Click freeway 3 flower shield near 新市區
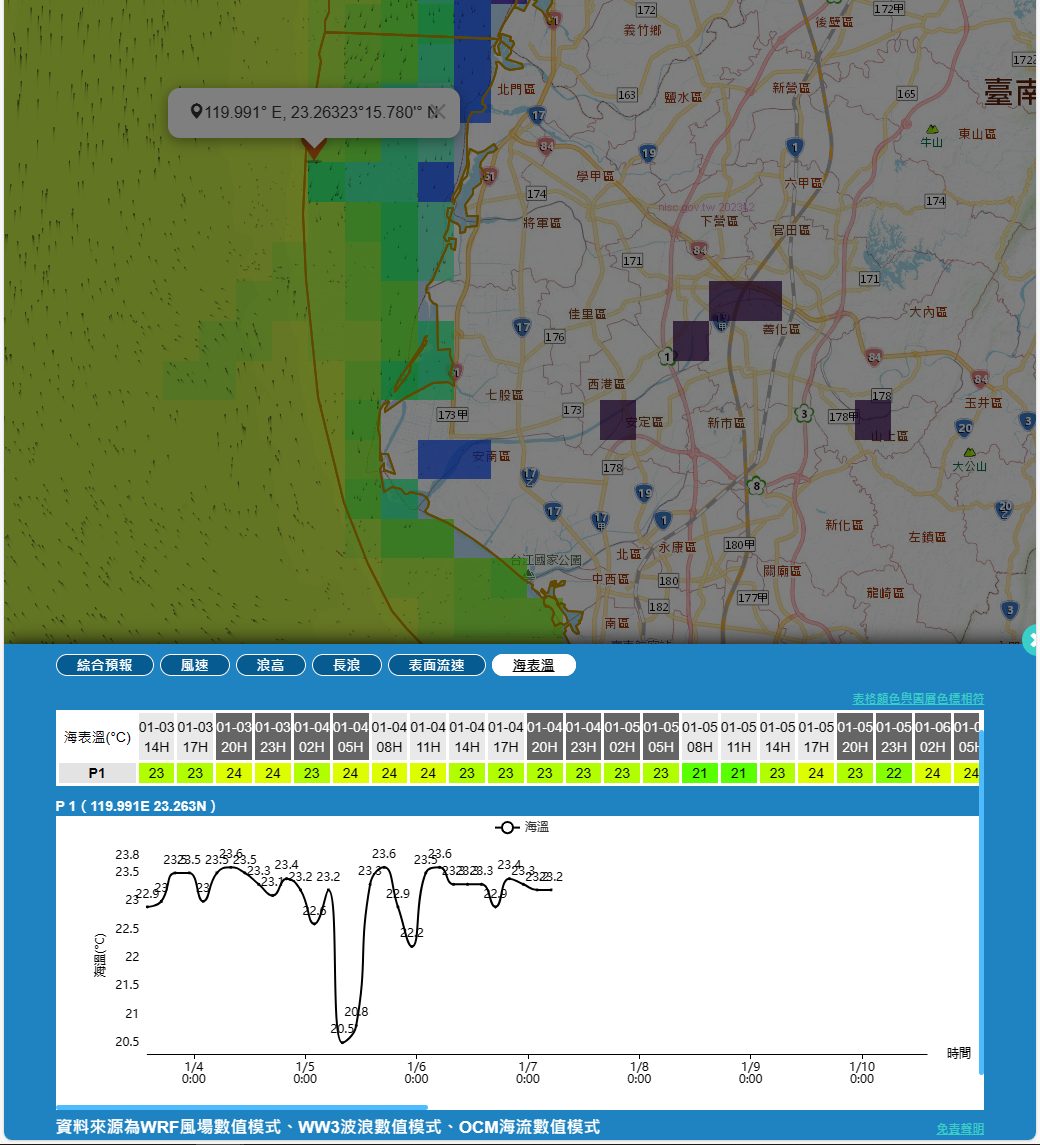 click(x=803, y=413)
